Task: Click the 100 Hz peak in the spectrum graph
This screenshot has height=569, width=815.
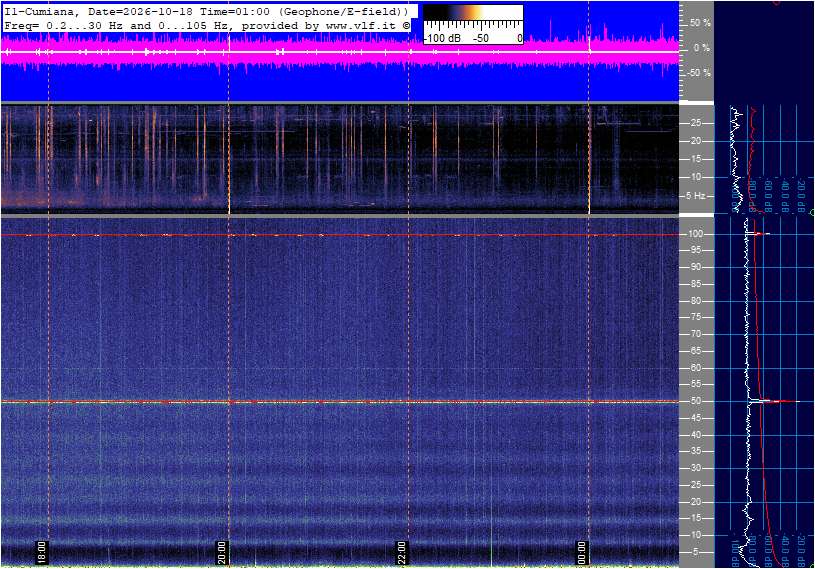Action: [x=758, y=234]
